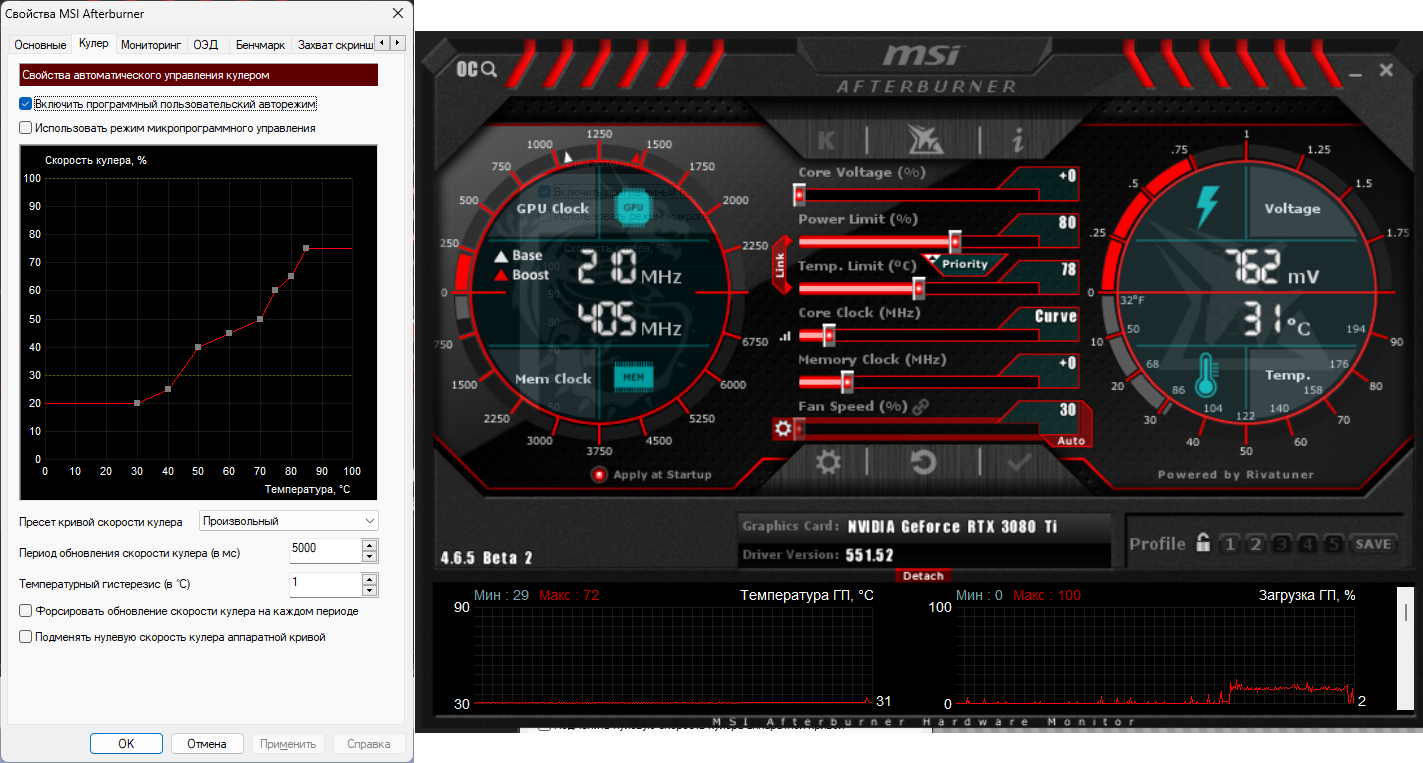Viewport: 1423px width, 763px height.
Task: Click the Отмена button
Action: 207,743
